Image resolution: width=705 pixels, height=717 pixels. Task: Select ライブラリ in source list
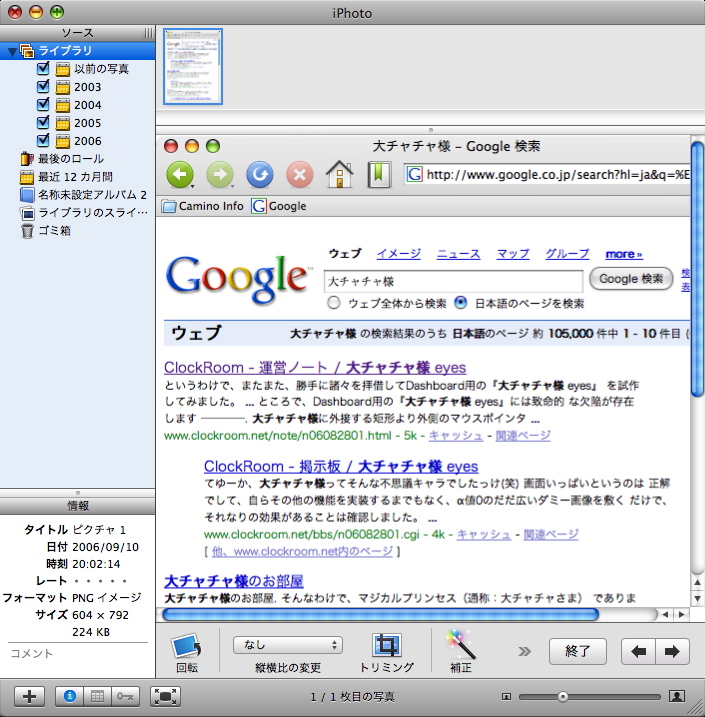tap(78, 51)
